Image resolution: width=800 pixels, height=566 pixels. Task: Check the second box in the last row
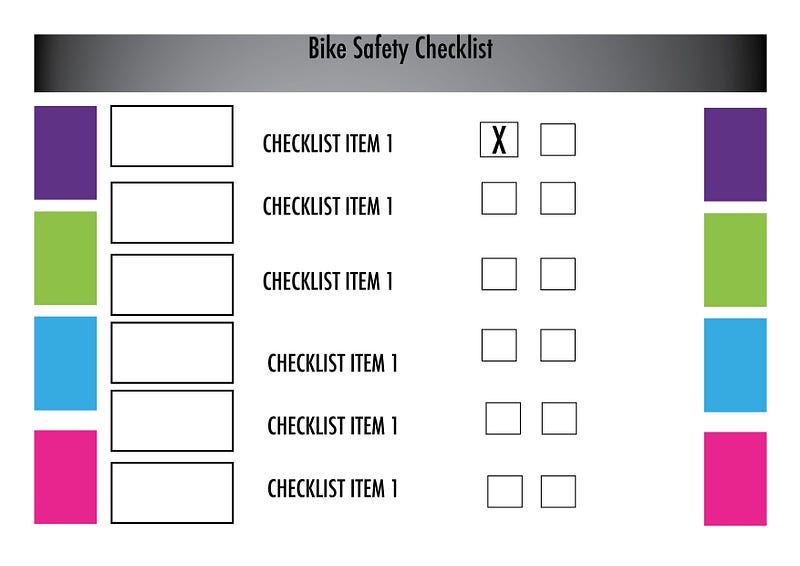(558, 491)
